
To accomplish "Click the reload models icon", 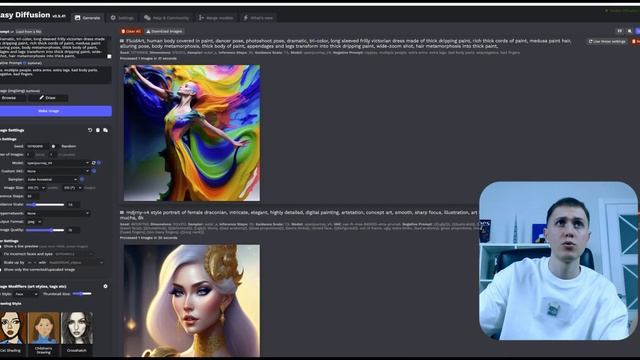I will [93, 163].
